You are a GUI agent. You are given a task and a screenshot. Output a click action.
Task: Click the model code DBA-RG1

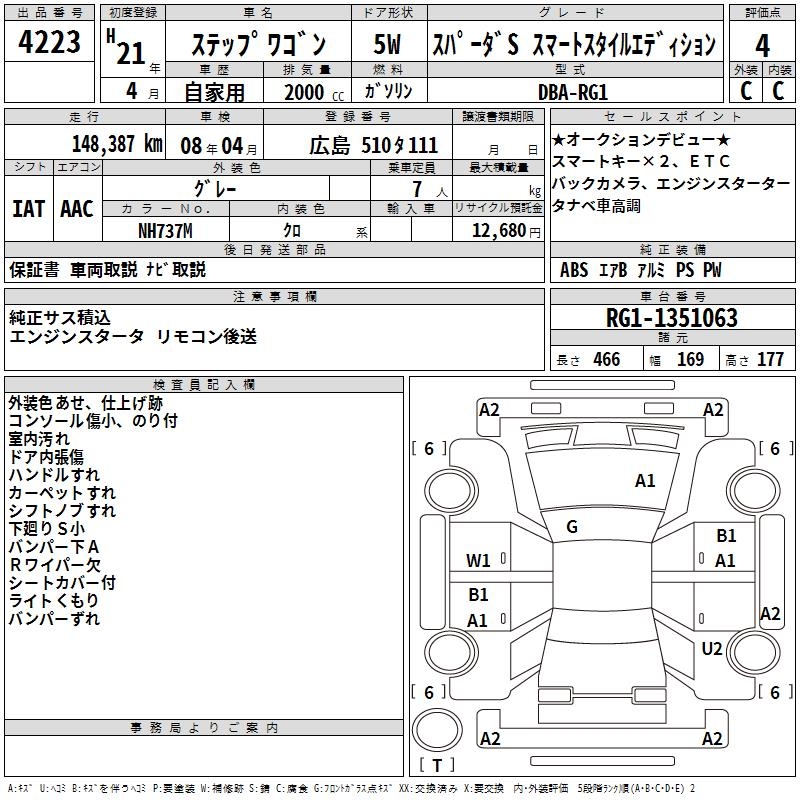(573, 92)
